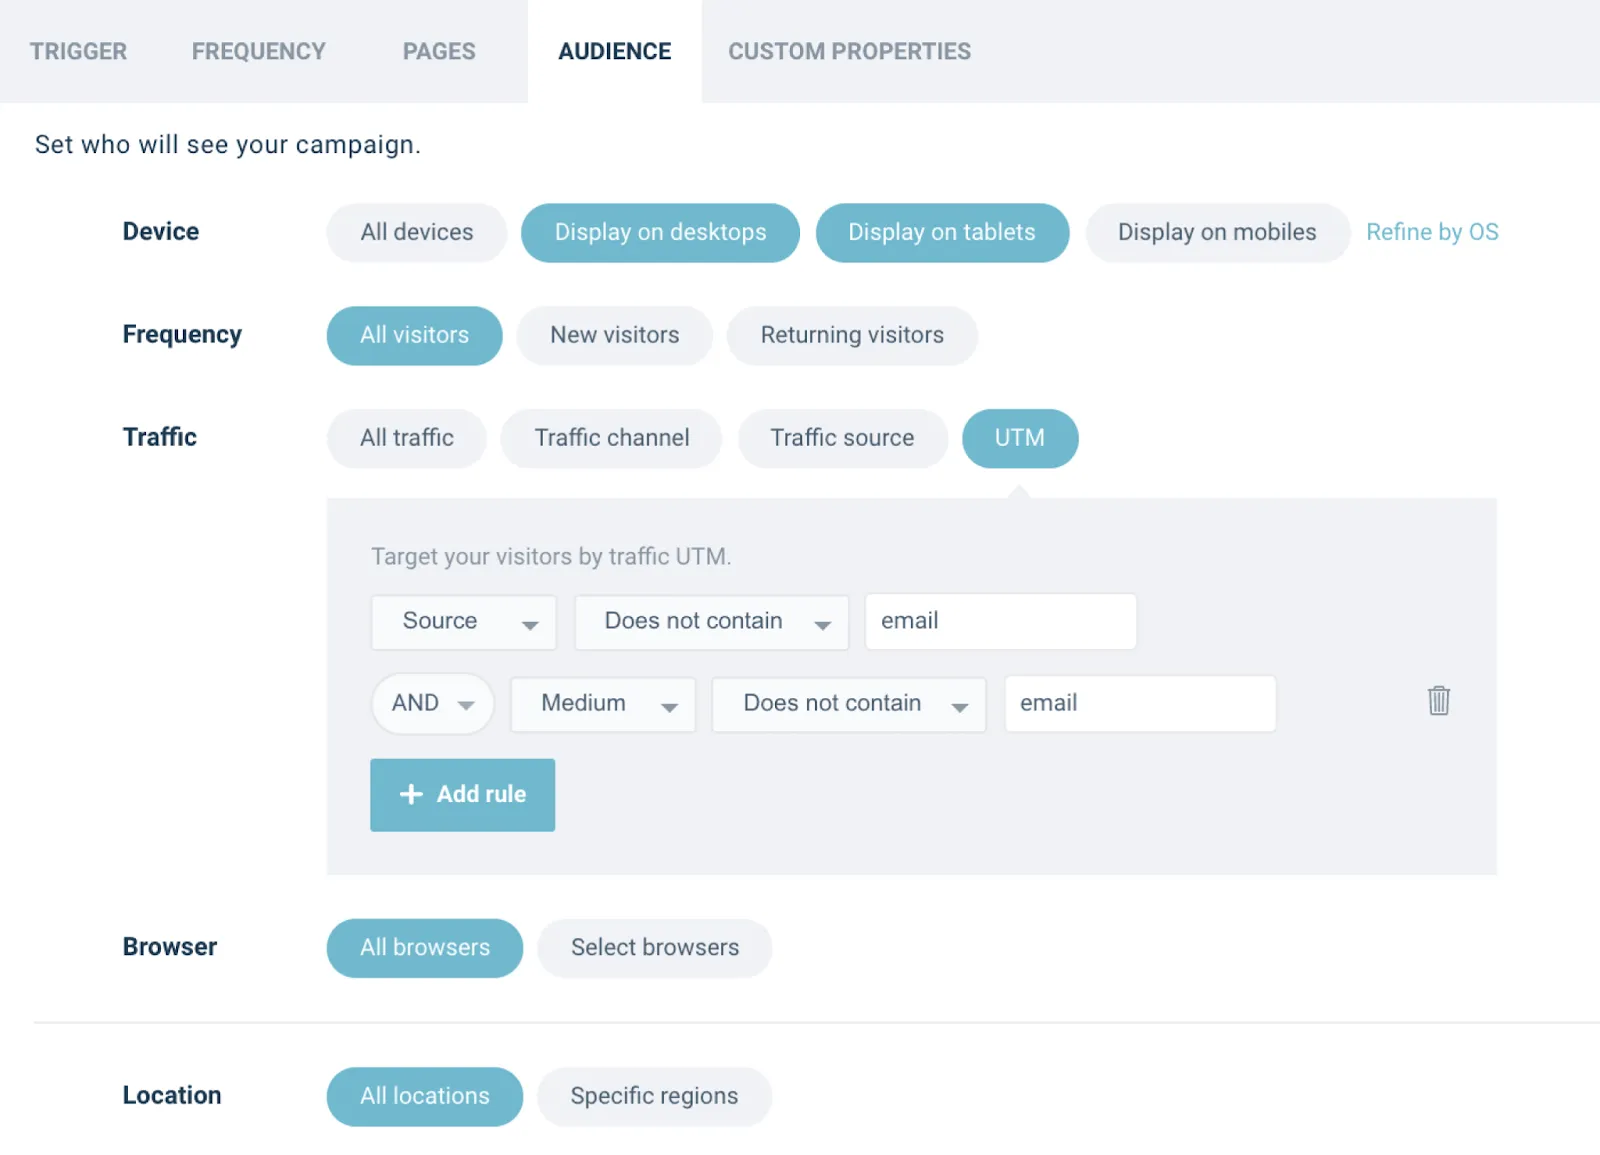Choose Select browsers option
Viewport: 1600px width, 1155px height.
pos(654,948)
